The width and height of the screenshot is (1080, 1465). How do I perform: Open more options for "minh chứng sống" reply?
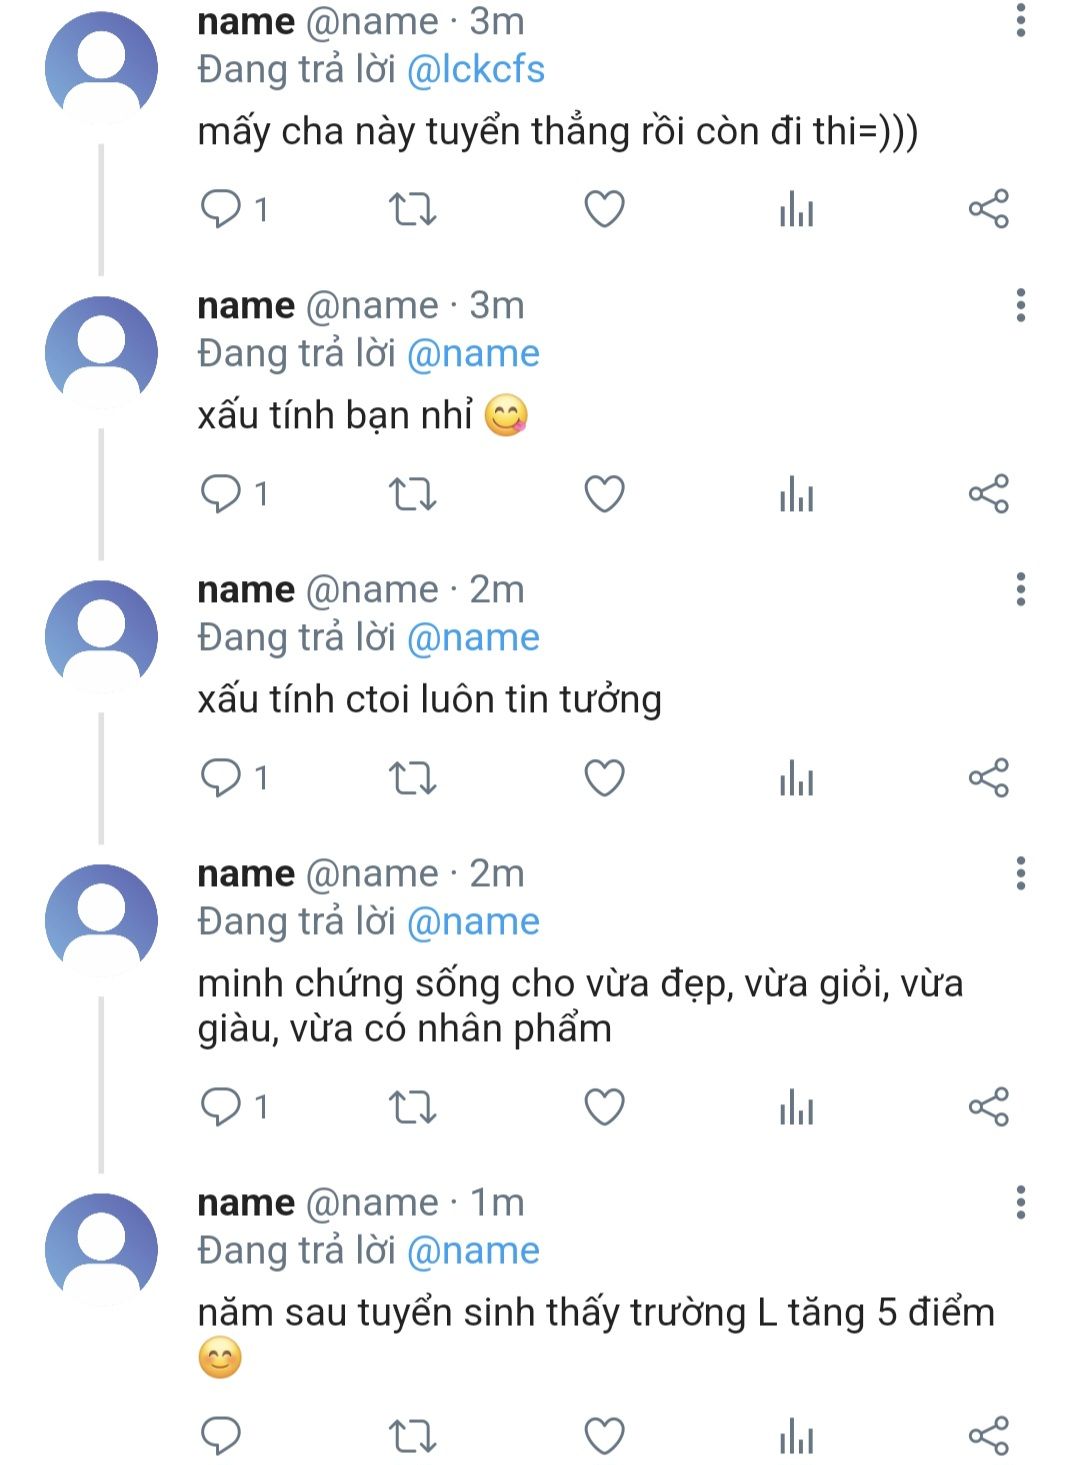pos(1020,873)
